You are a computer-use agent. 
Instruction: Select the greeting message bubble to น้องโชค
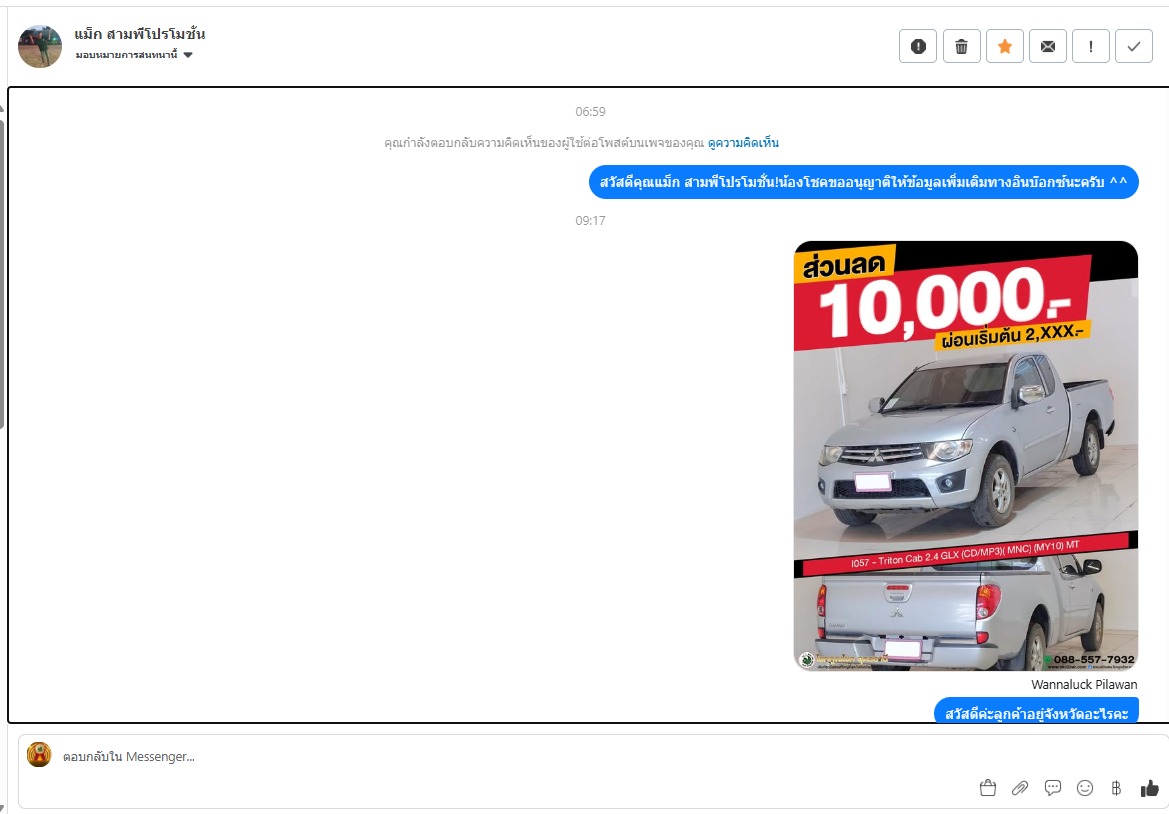point(863,182)
